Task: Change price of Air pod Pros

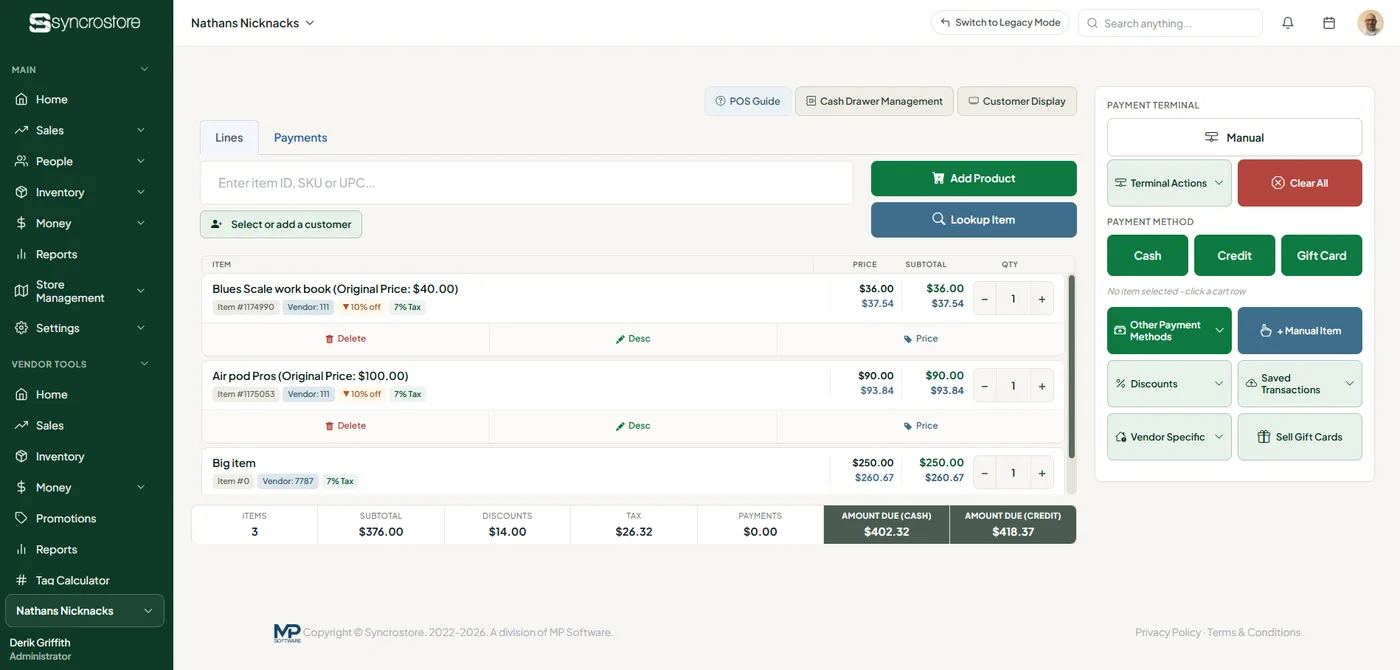Action: pyautogui.click(x=920, y=426)
